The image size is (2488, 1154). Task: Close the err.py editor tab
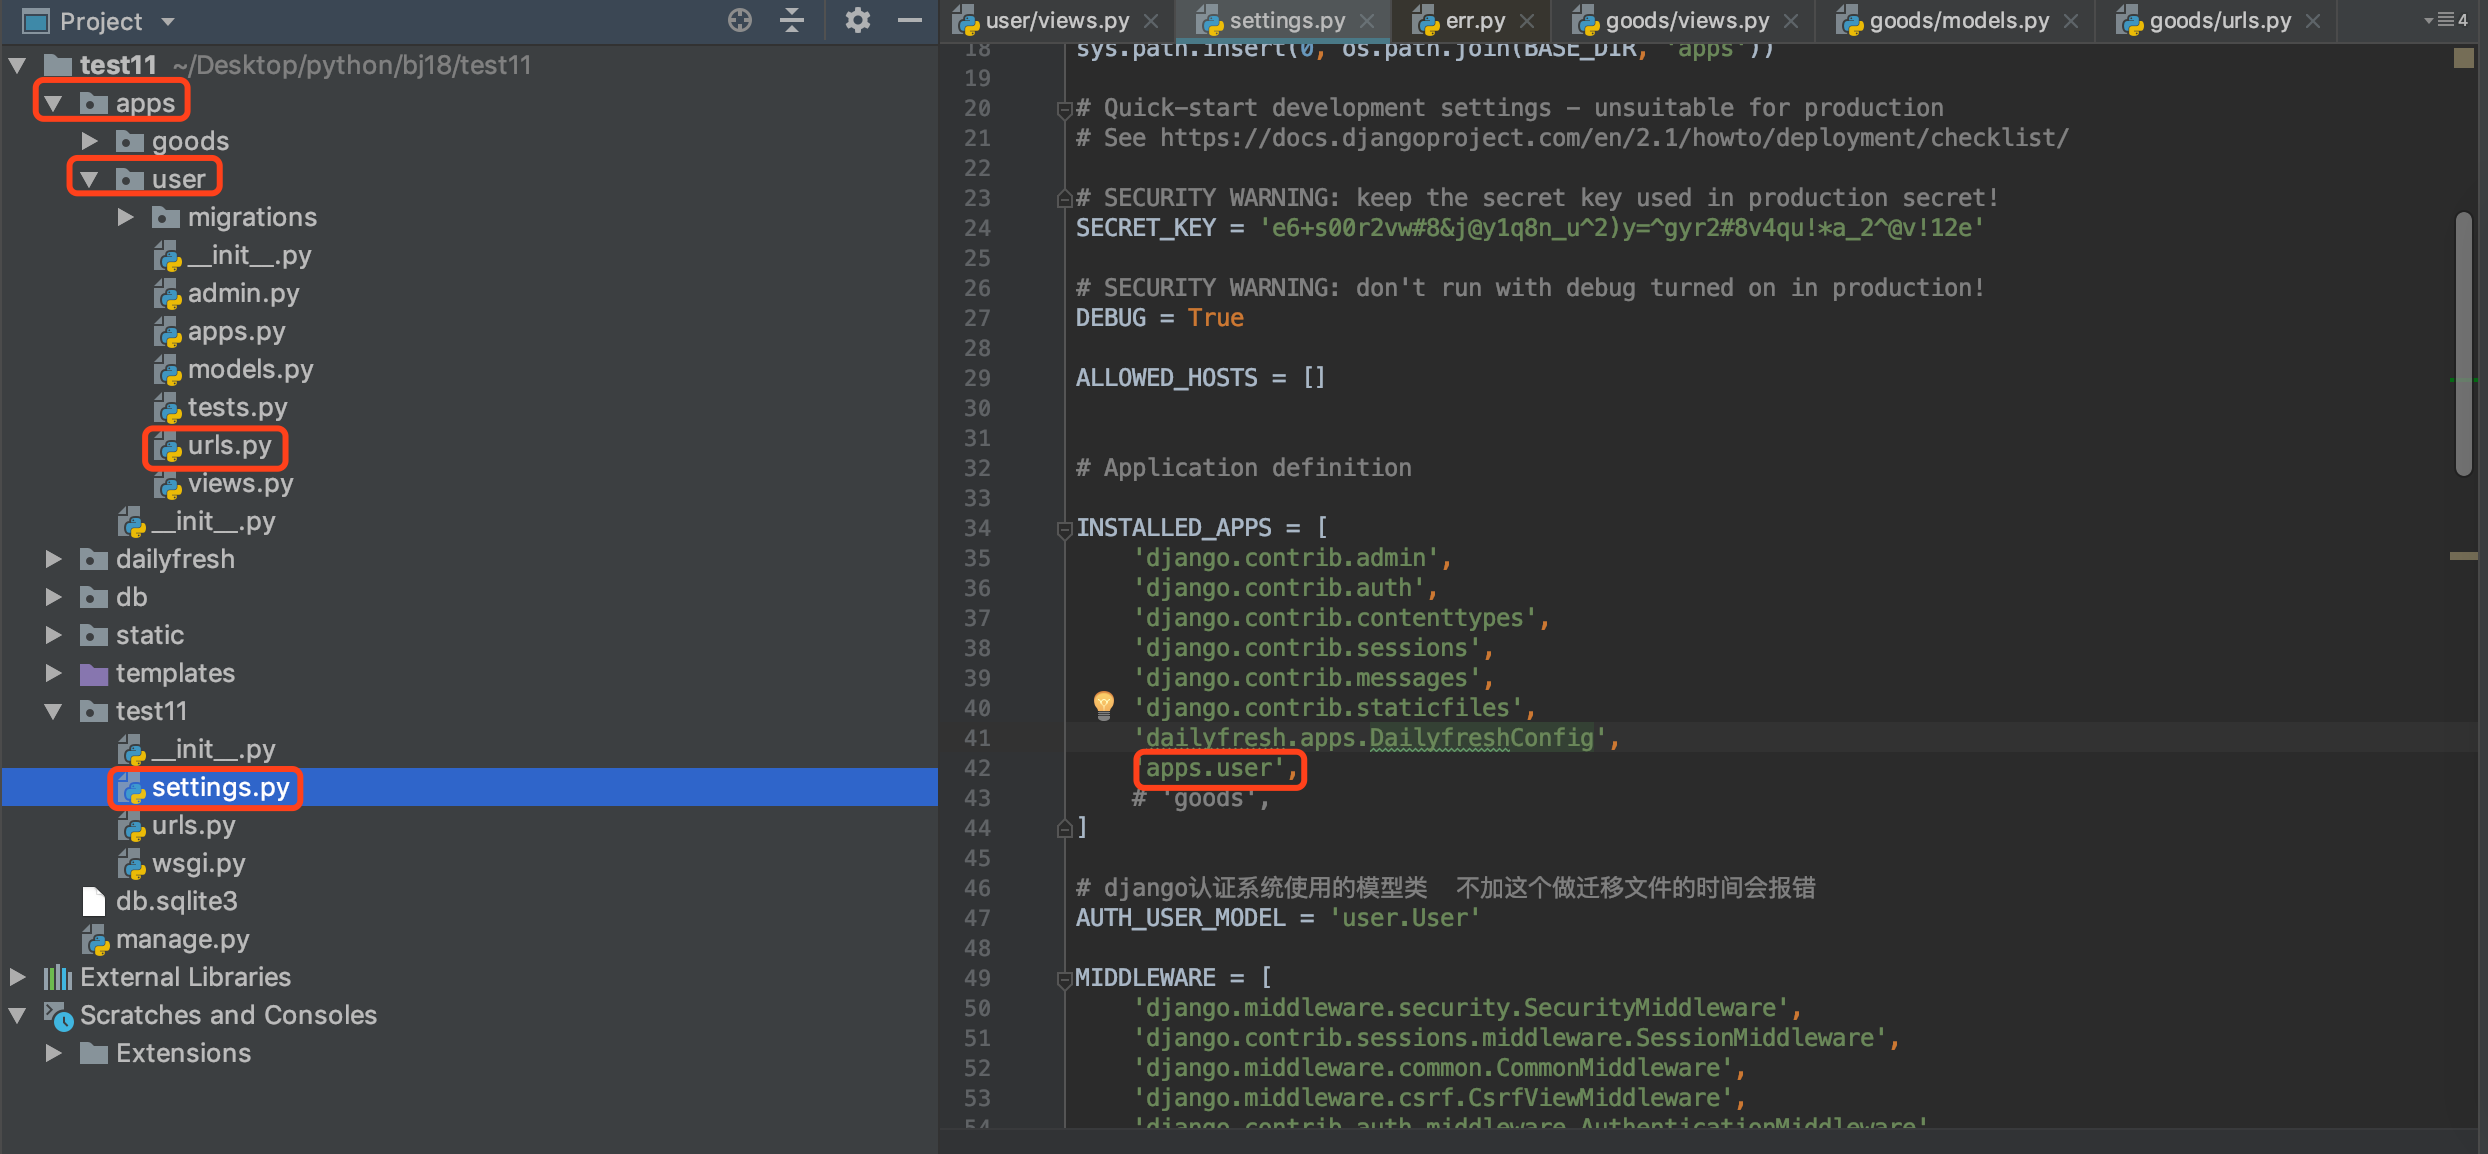[x=1527, y=21]
